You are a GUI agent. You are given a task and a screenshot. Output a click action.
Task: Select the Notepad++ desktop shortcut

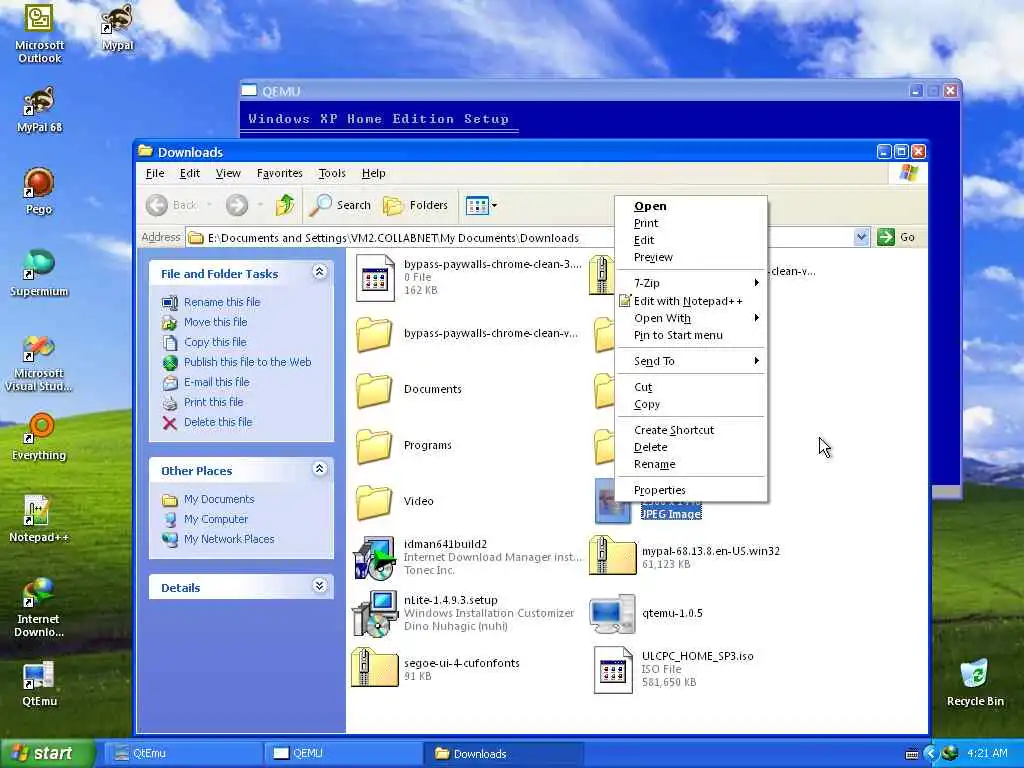click(x=39, y=519)
